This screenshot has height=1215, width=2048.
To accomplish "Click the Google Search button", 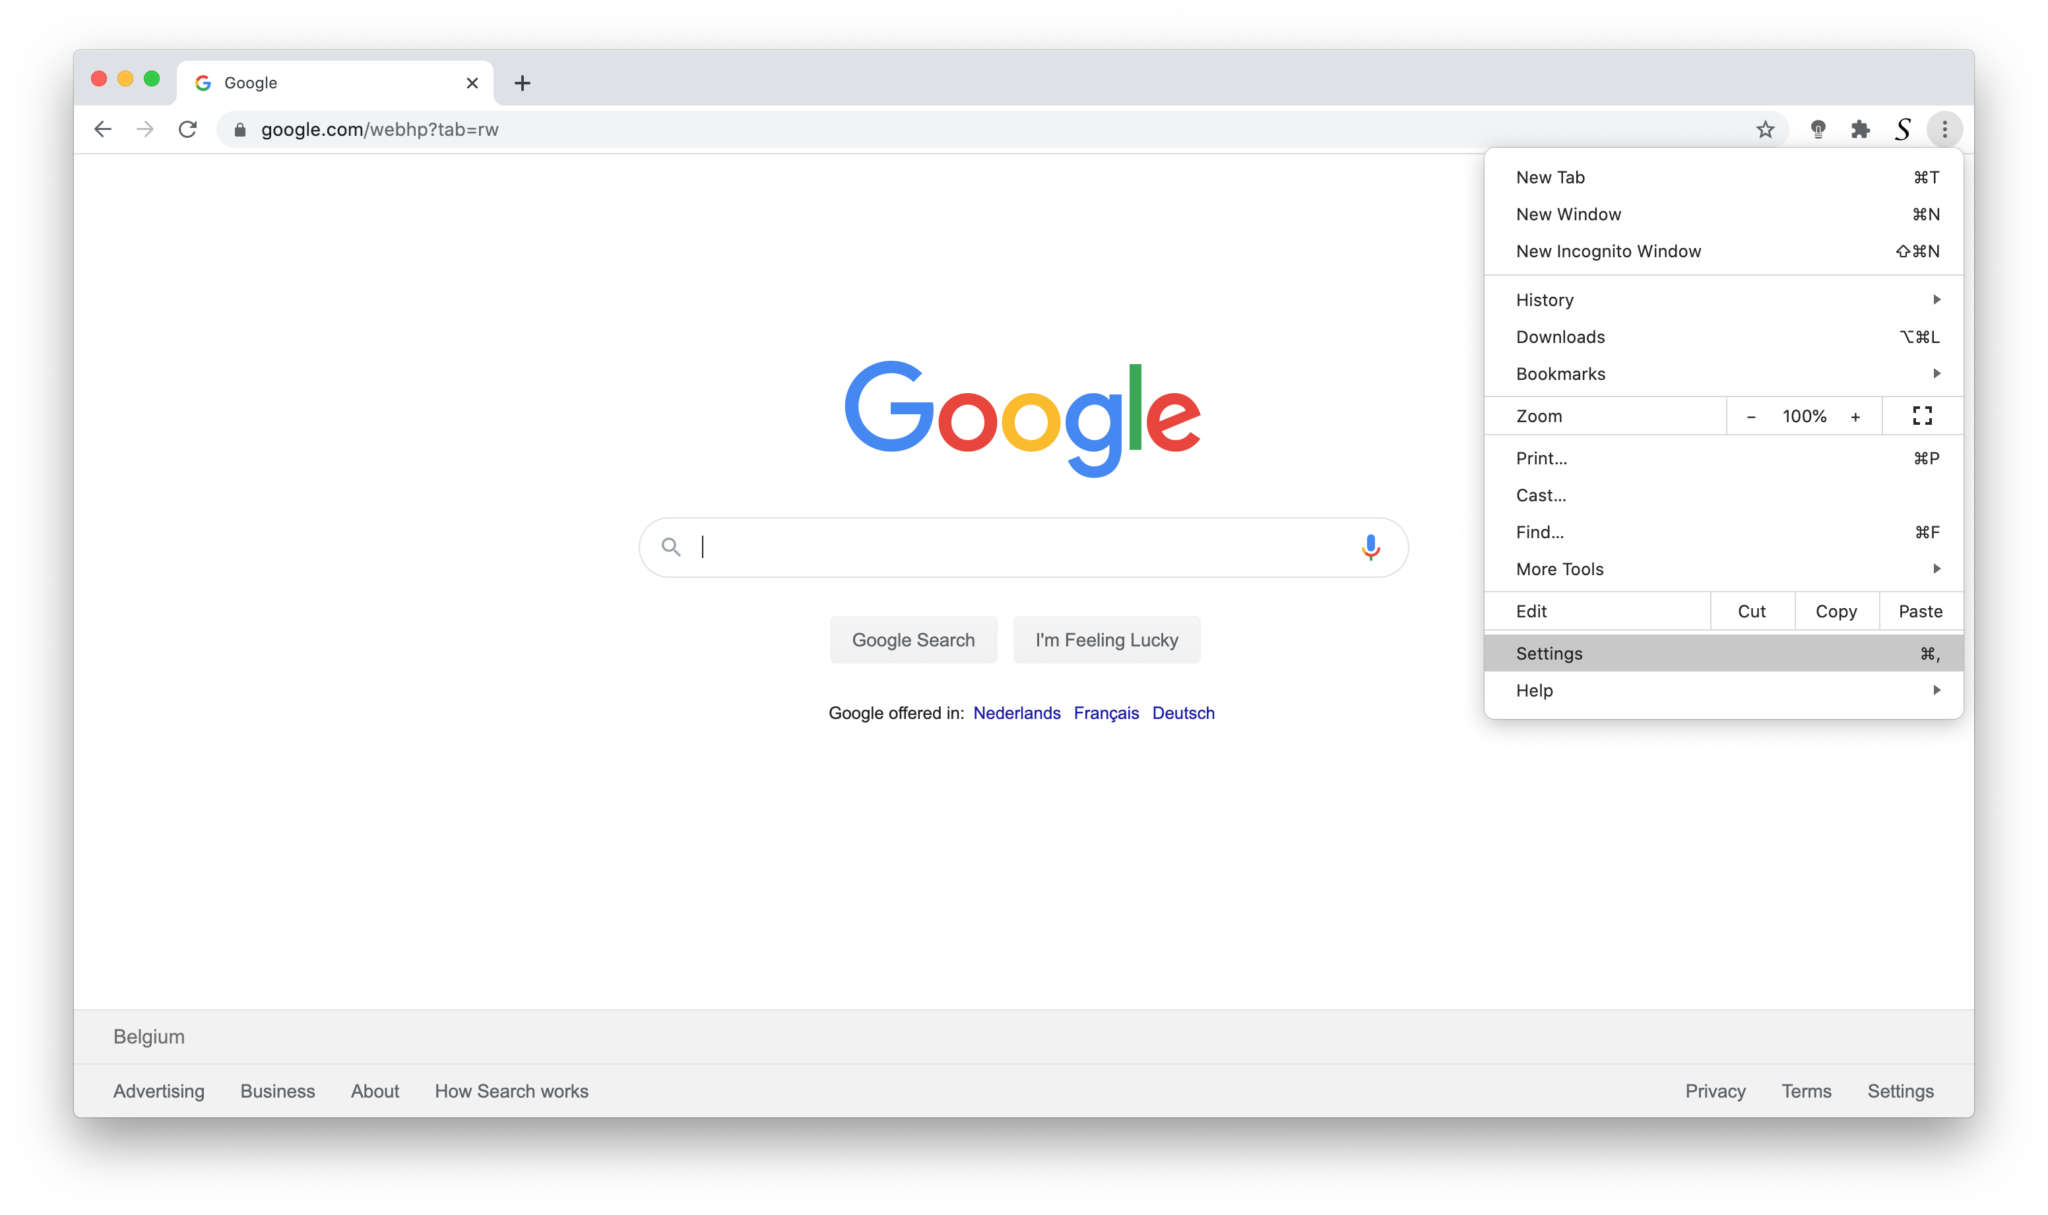I will 913,639.
